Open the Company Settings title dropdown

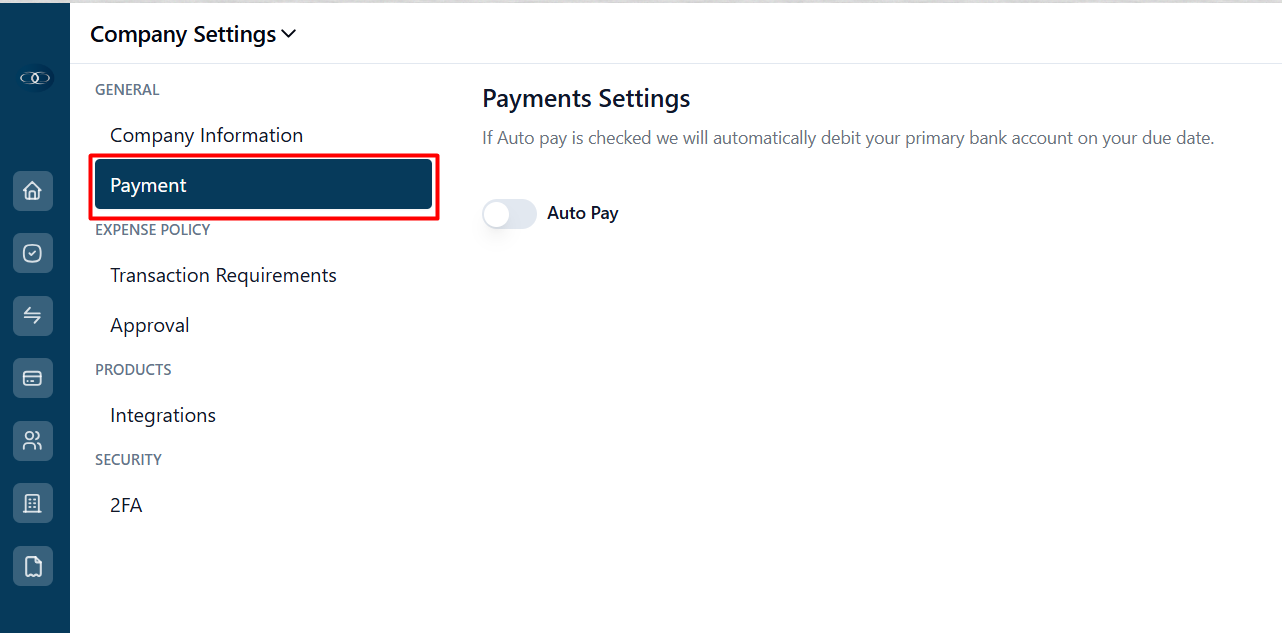tap(193, 34)
